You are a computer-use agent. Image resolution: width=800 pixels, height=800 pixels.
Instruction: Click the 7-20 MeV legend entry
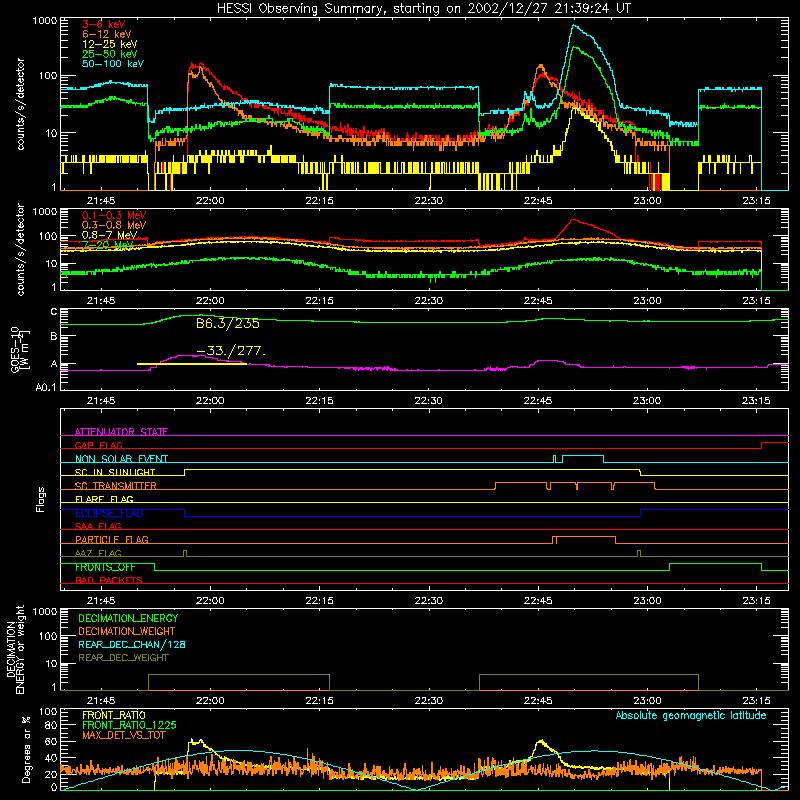107,245
